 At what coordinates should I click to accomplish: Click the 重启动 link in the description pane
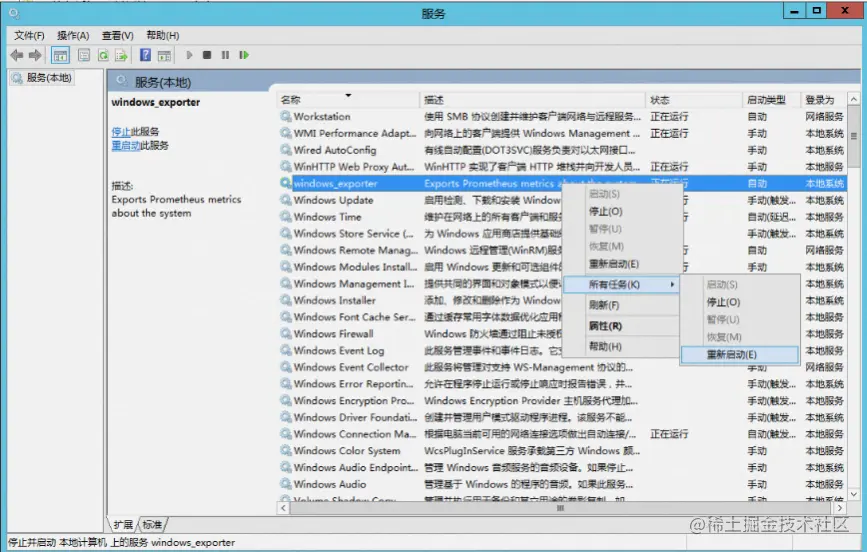click(126, 145)
